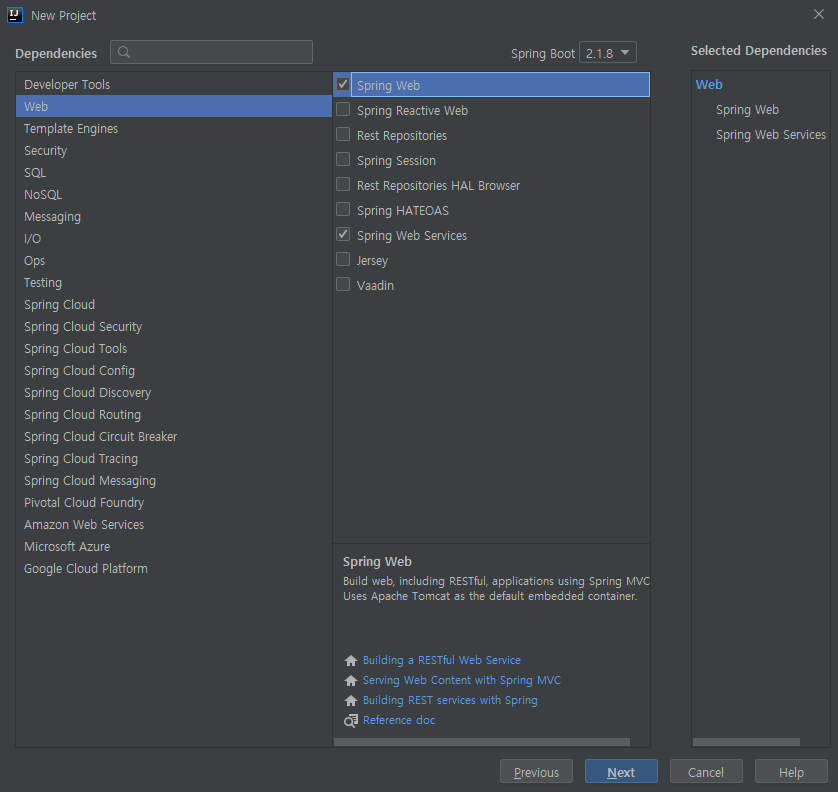Click horizontal scrollbar under dependency description
Screen dimensions: 838x792
click(x=482, y=742)
